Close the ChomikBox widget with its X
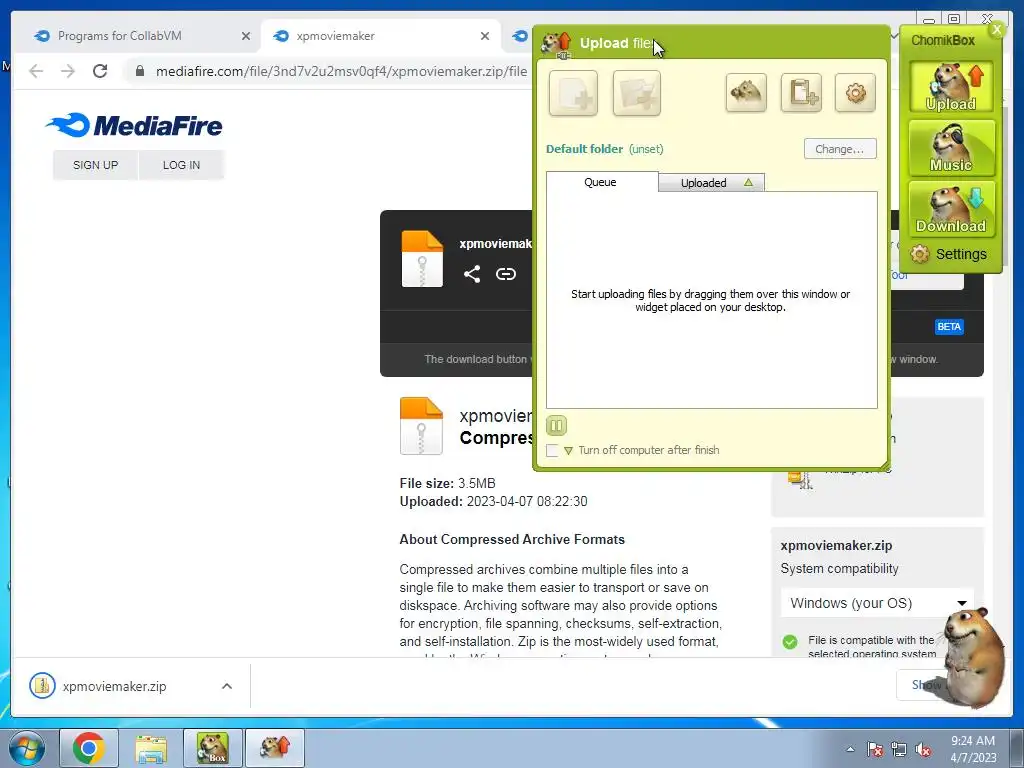The width and height of the screenshot is (1024, 768). pos(997,29)
